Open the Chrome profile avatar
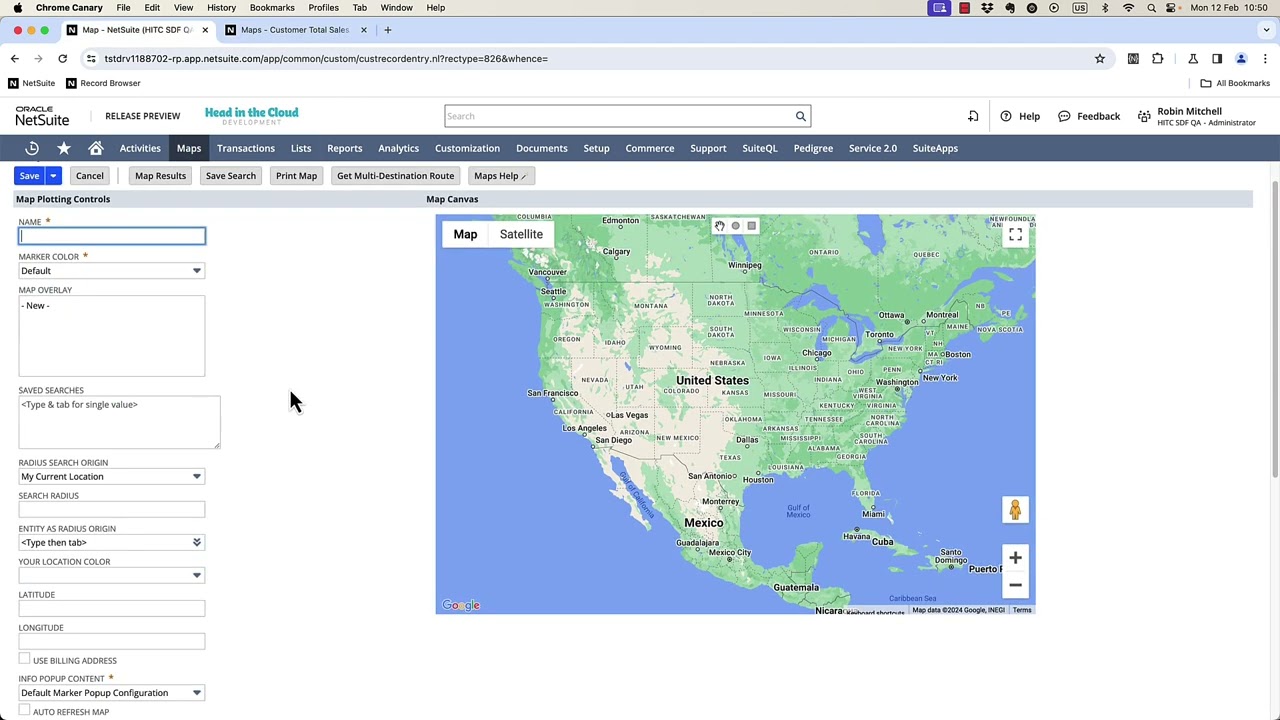1280x720 pixels. pyautogui.click(x=1241, y=59)
